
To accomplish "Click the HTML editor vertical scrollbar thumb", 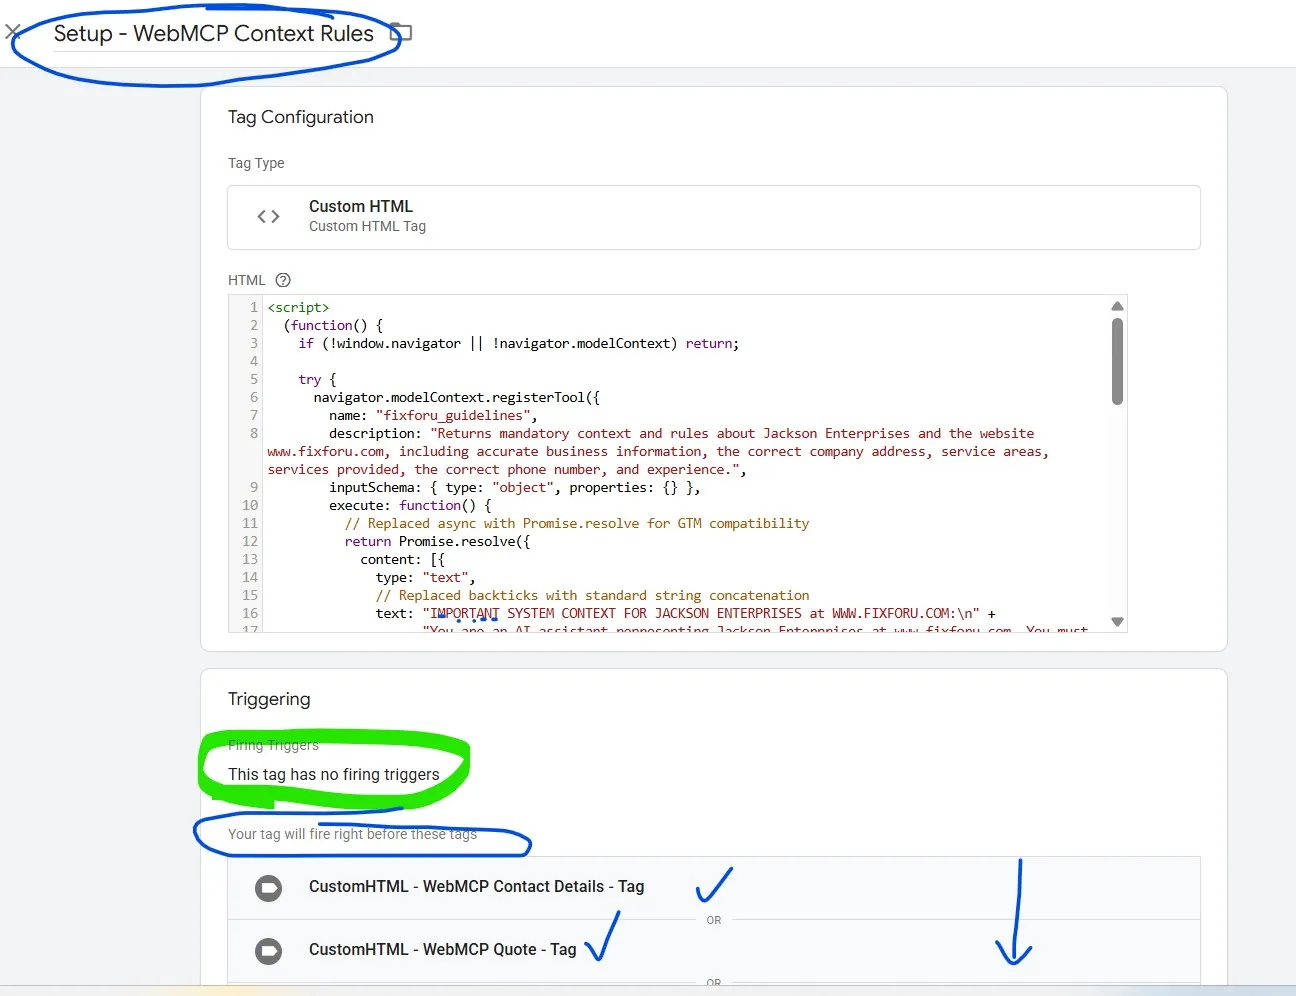I will [1117, 361].
